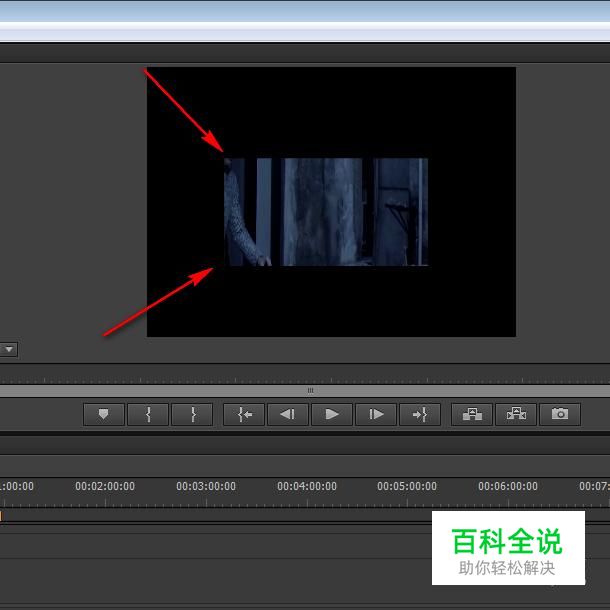Step back one frame

(x=288, y=414)
